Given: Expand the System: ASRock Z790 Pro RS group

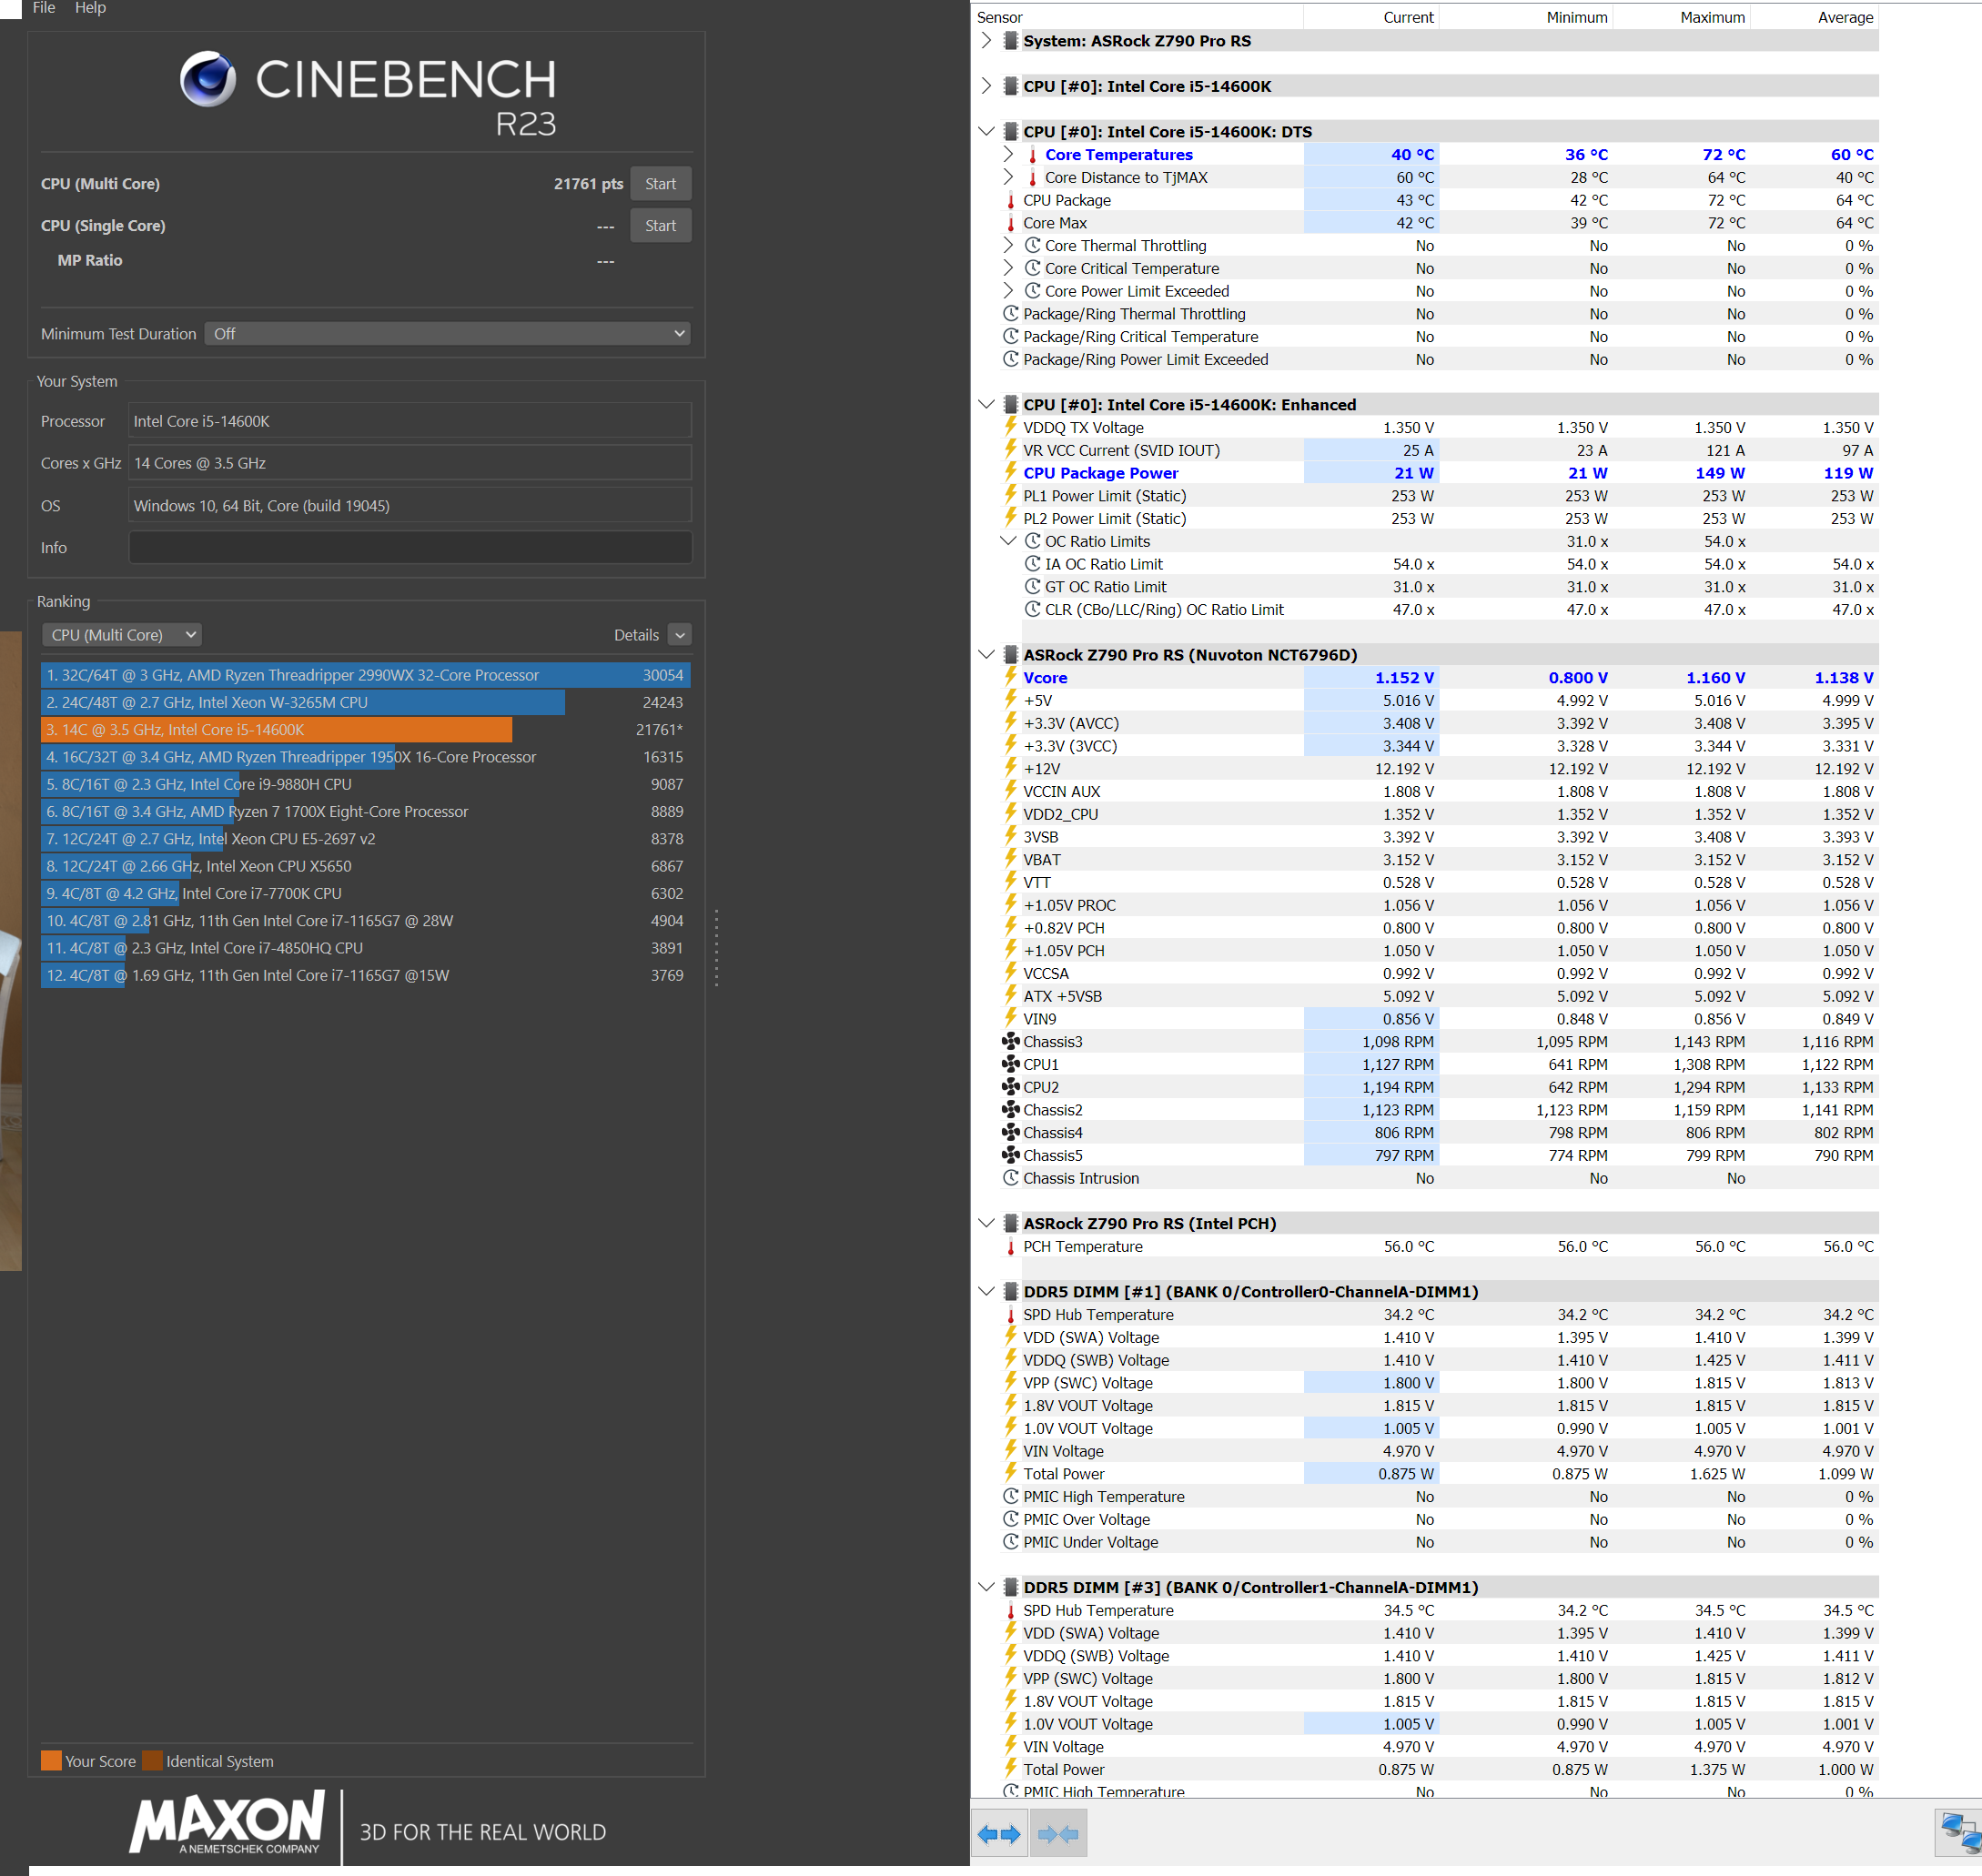Looking at the screenshot, I should pos(986,41).
